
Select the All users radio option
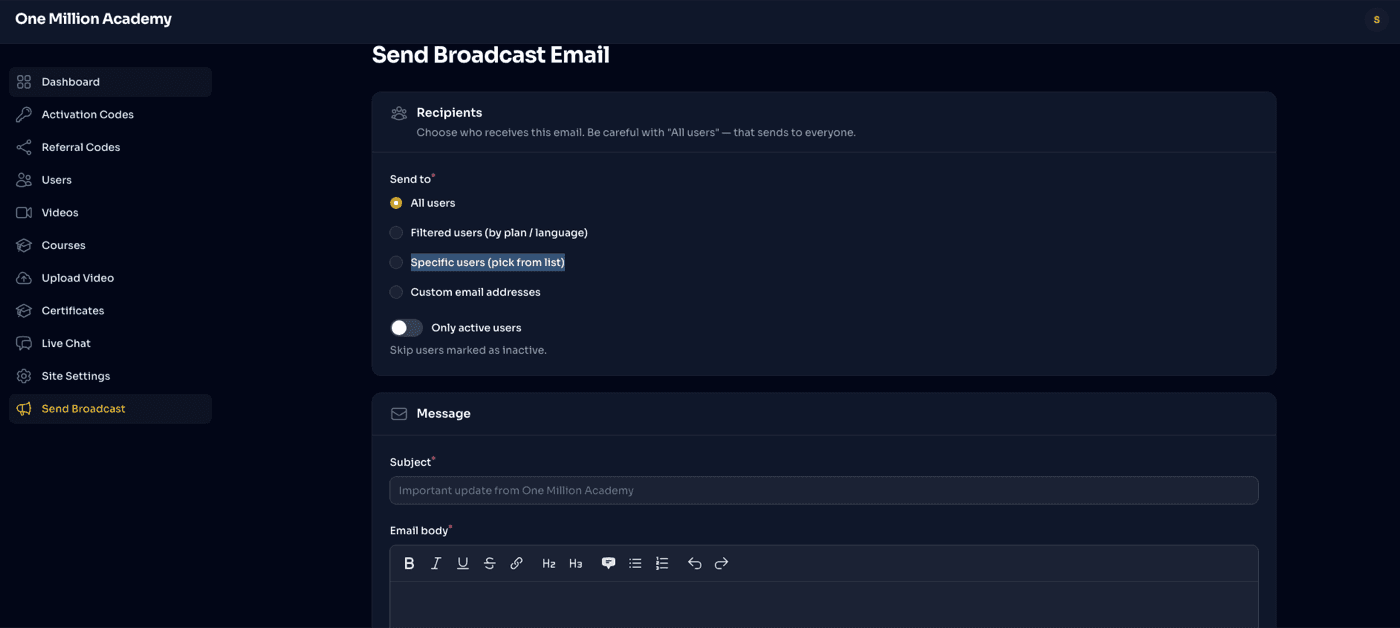(x=396, y=203)
